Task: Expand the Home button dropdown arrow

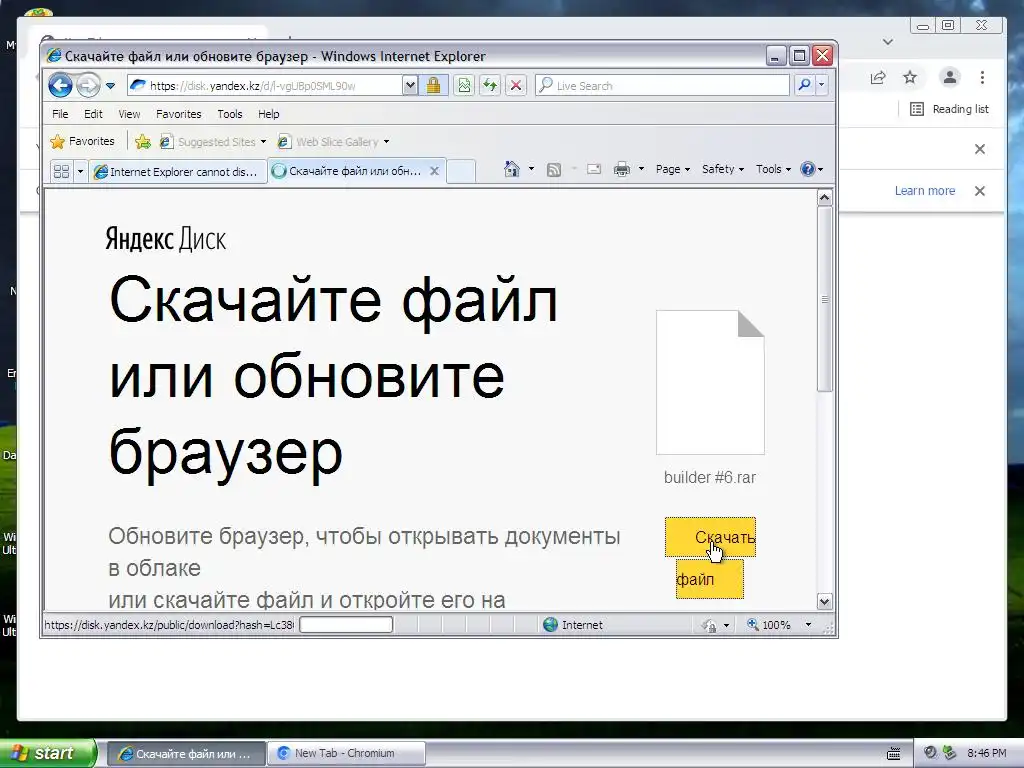Action: (531, 169)
